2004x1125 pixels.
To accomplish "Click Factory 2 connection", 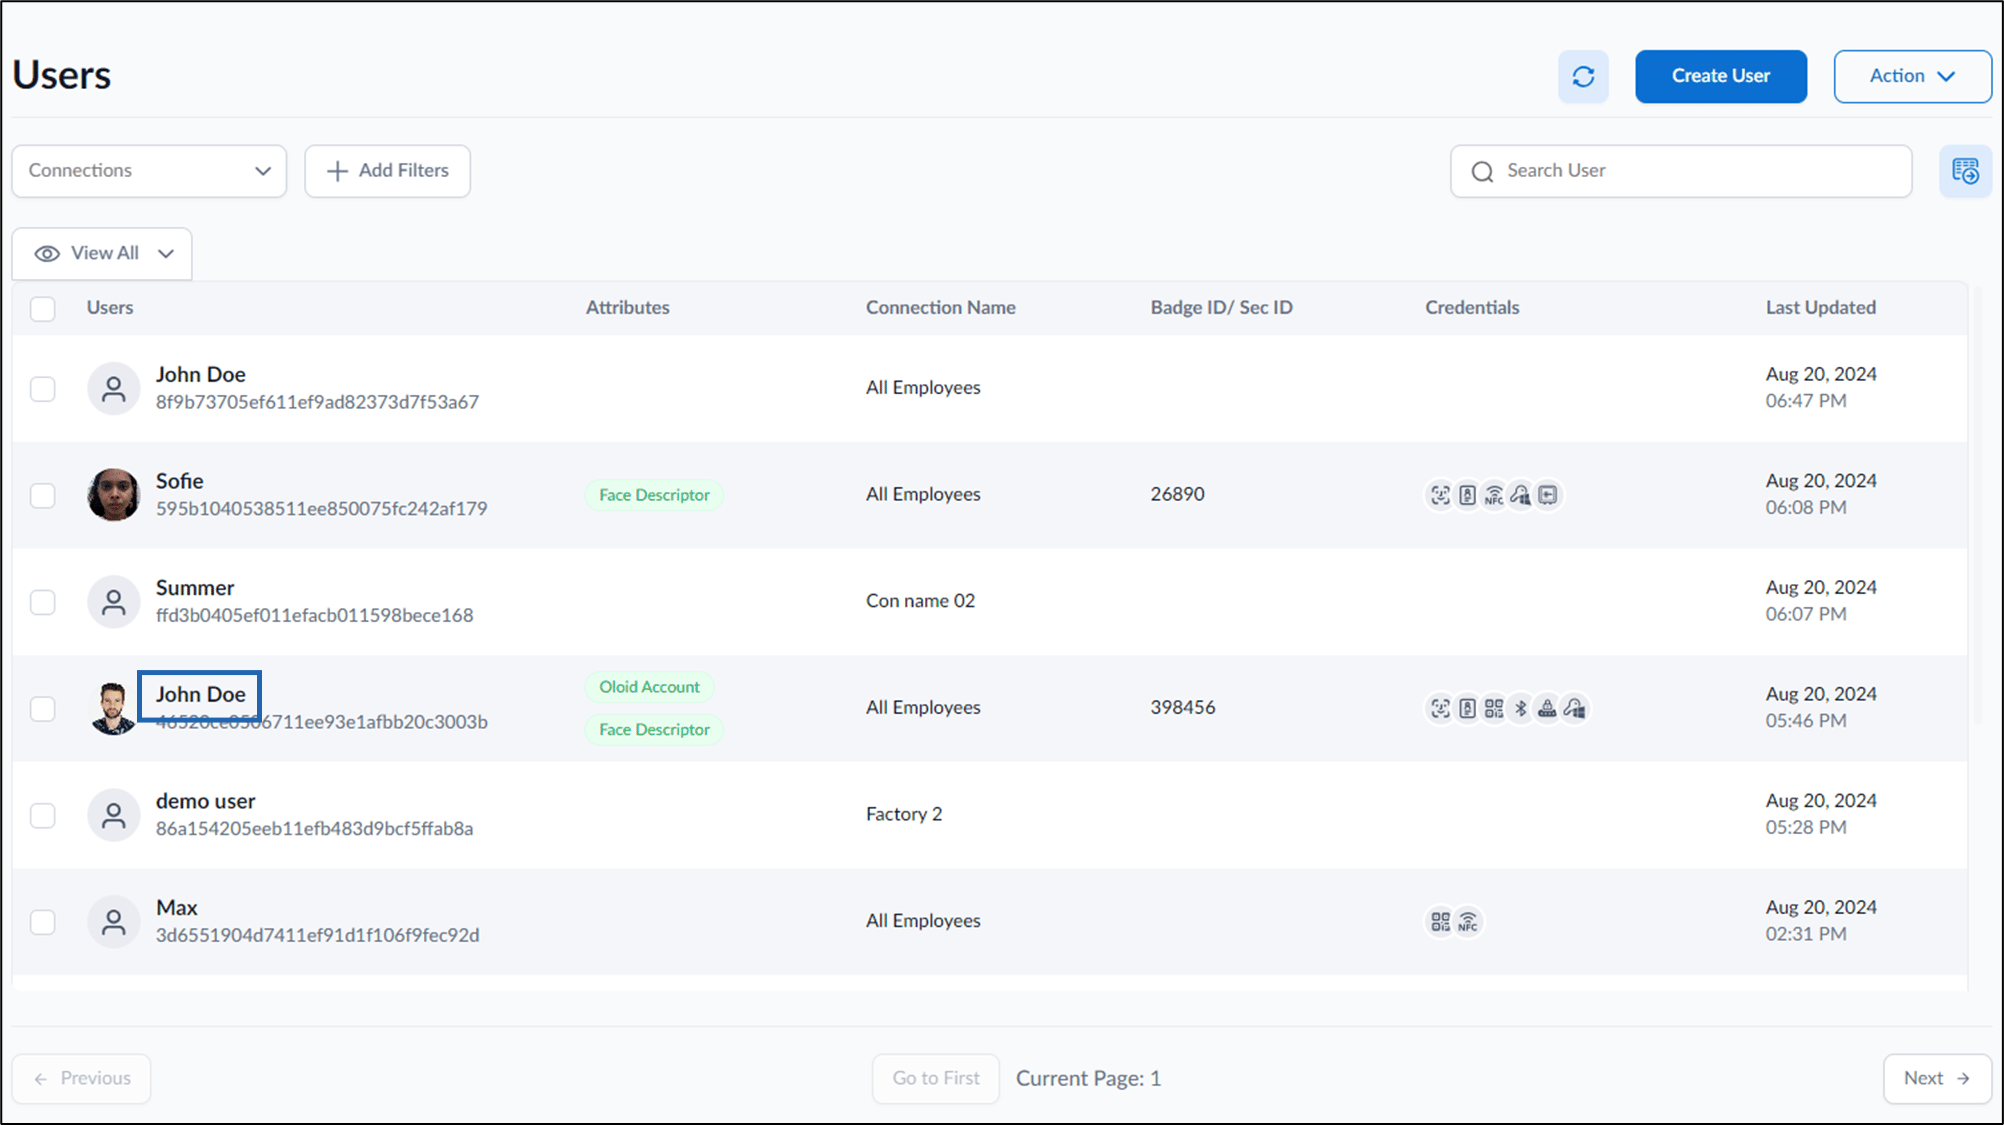I will (904, 814).
